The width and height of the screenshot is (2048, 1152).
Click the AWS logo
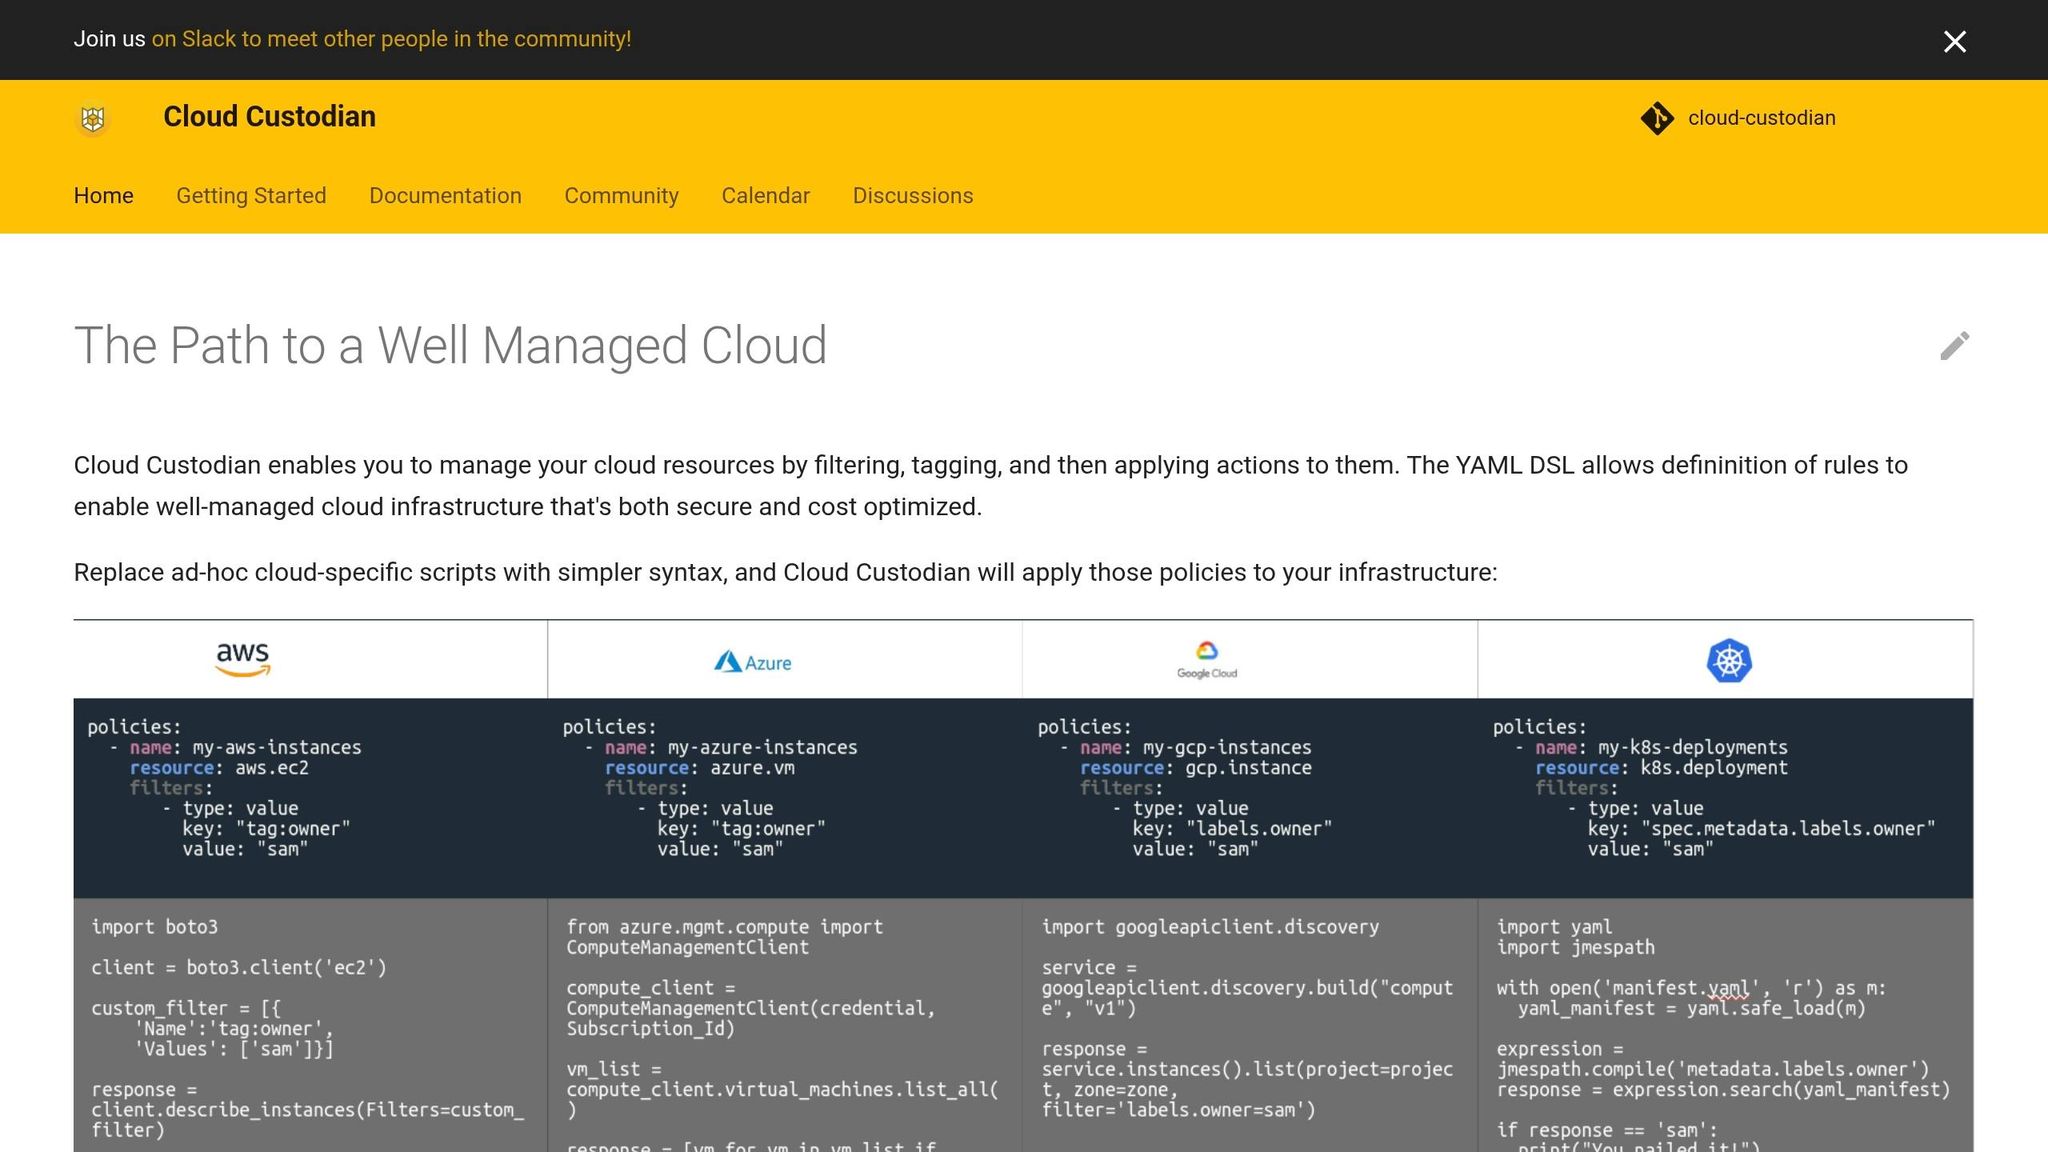[x=243, y=660]
